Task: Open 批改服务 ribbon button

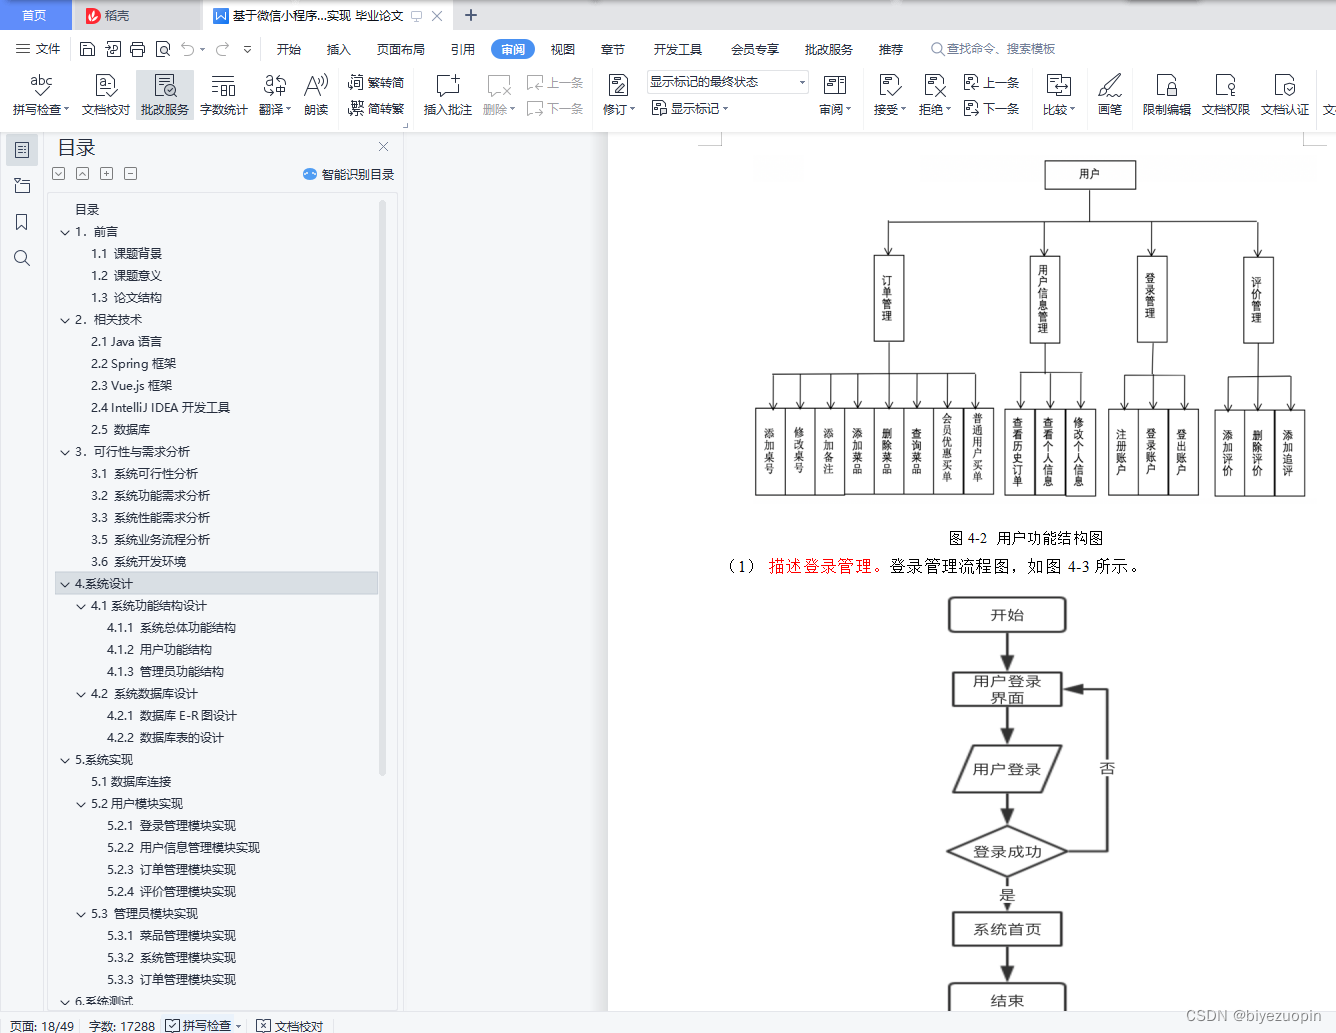Action: 165,95
